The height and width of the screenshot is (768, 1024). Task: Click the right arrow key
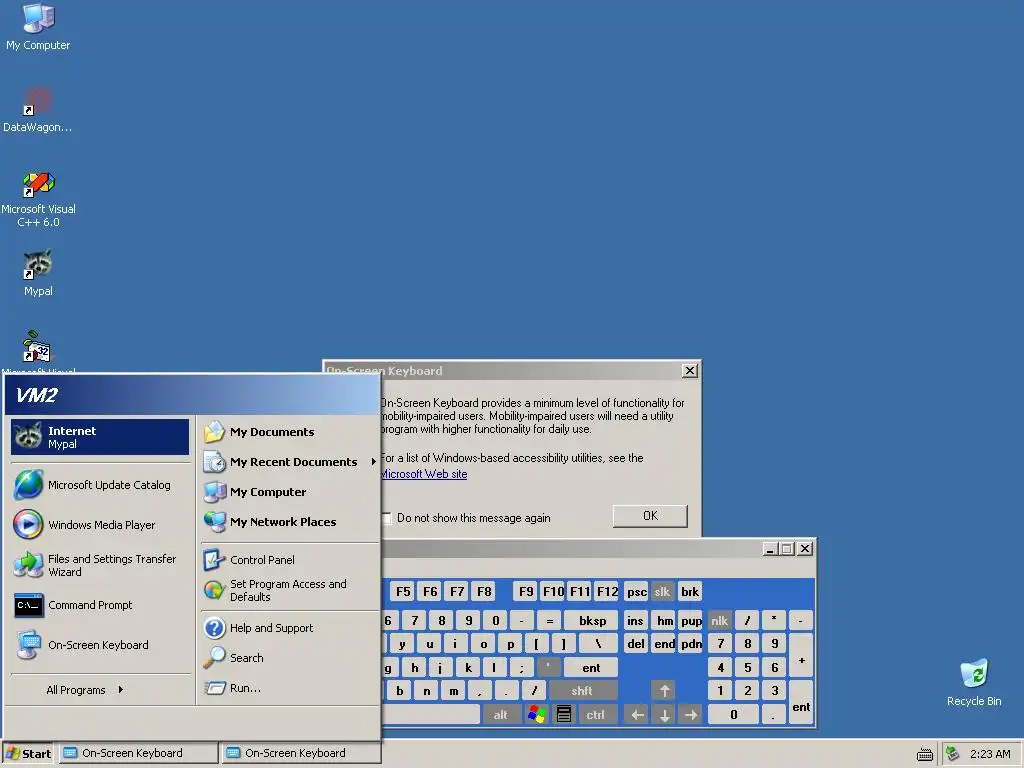click(x=691, y=714)
